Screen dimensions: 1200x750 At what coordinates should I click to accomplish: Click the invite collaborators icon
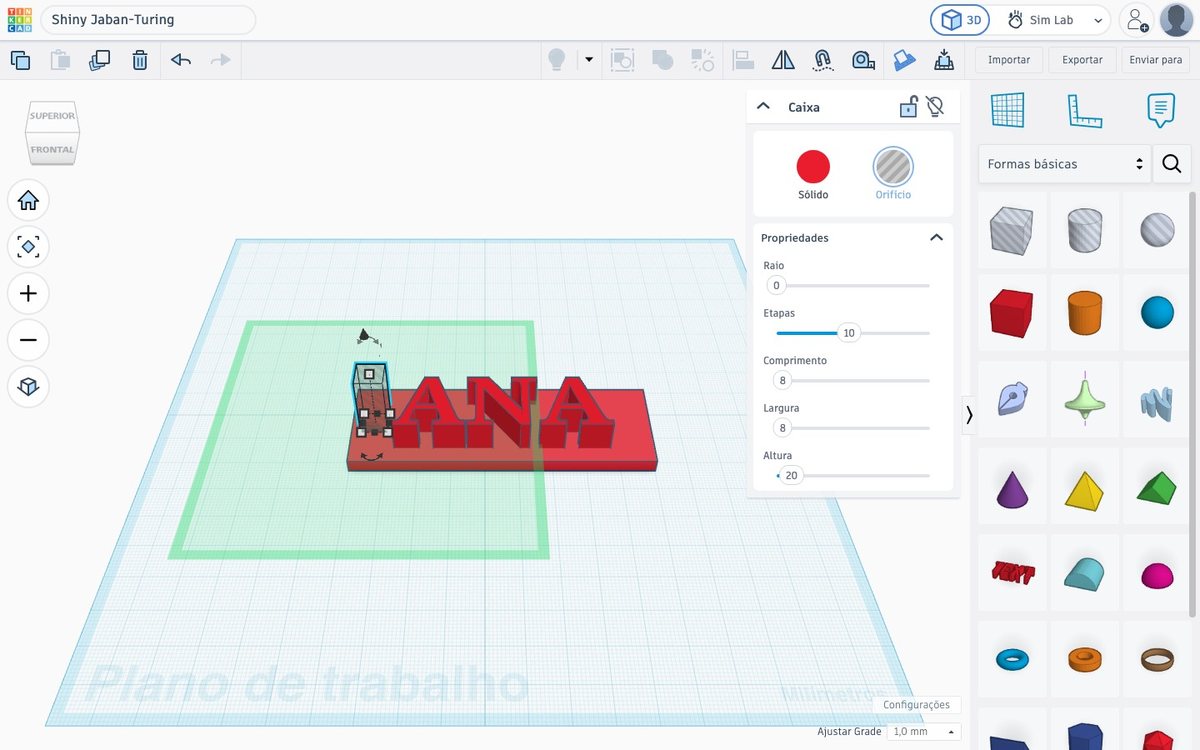tap(1135, 20)
